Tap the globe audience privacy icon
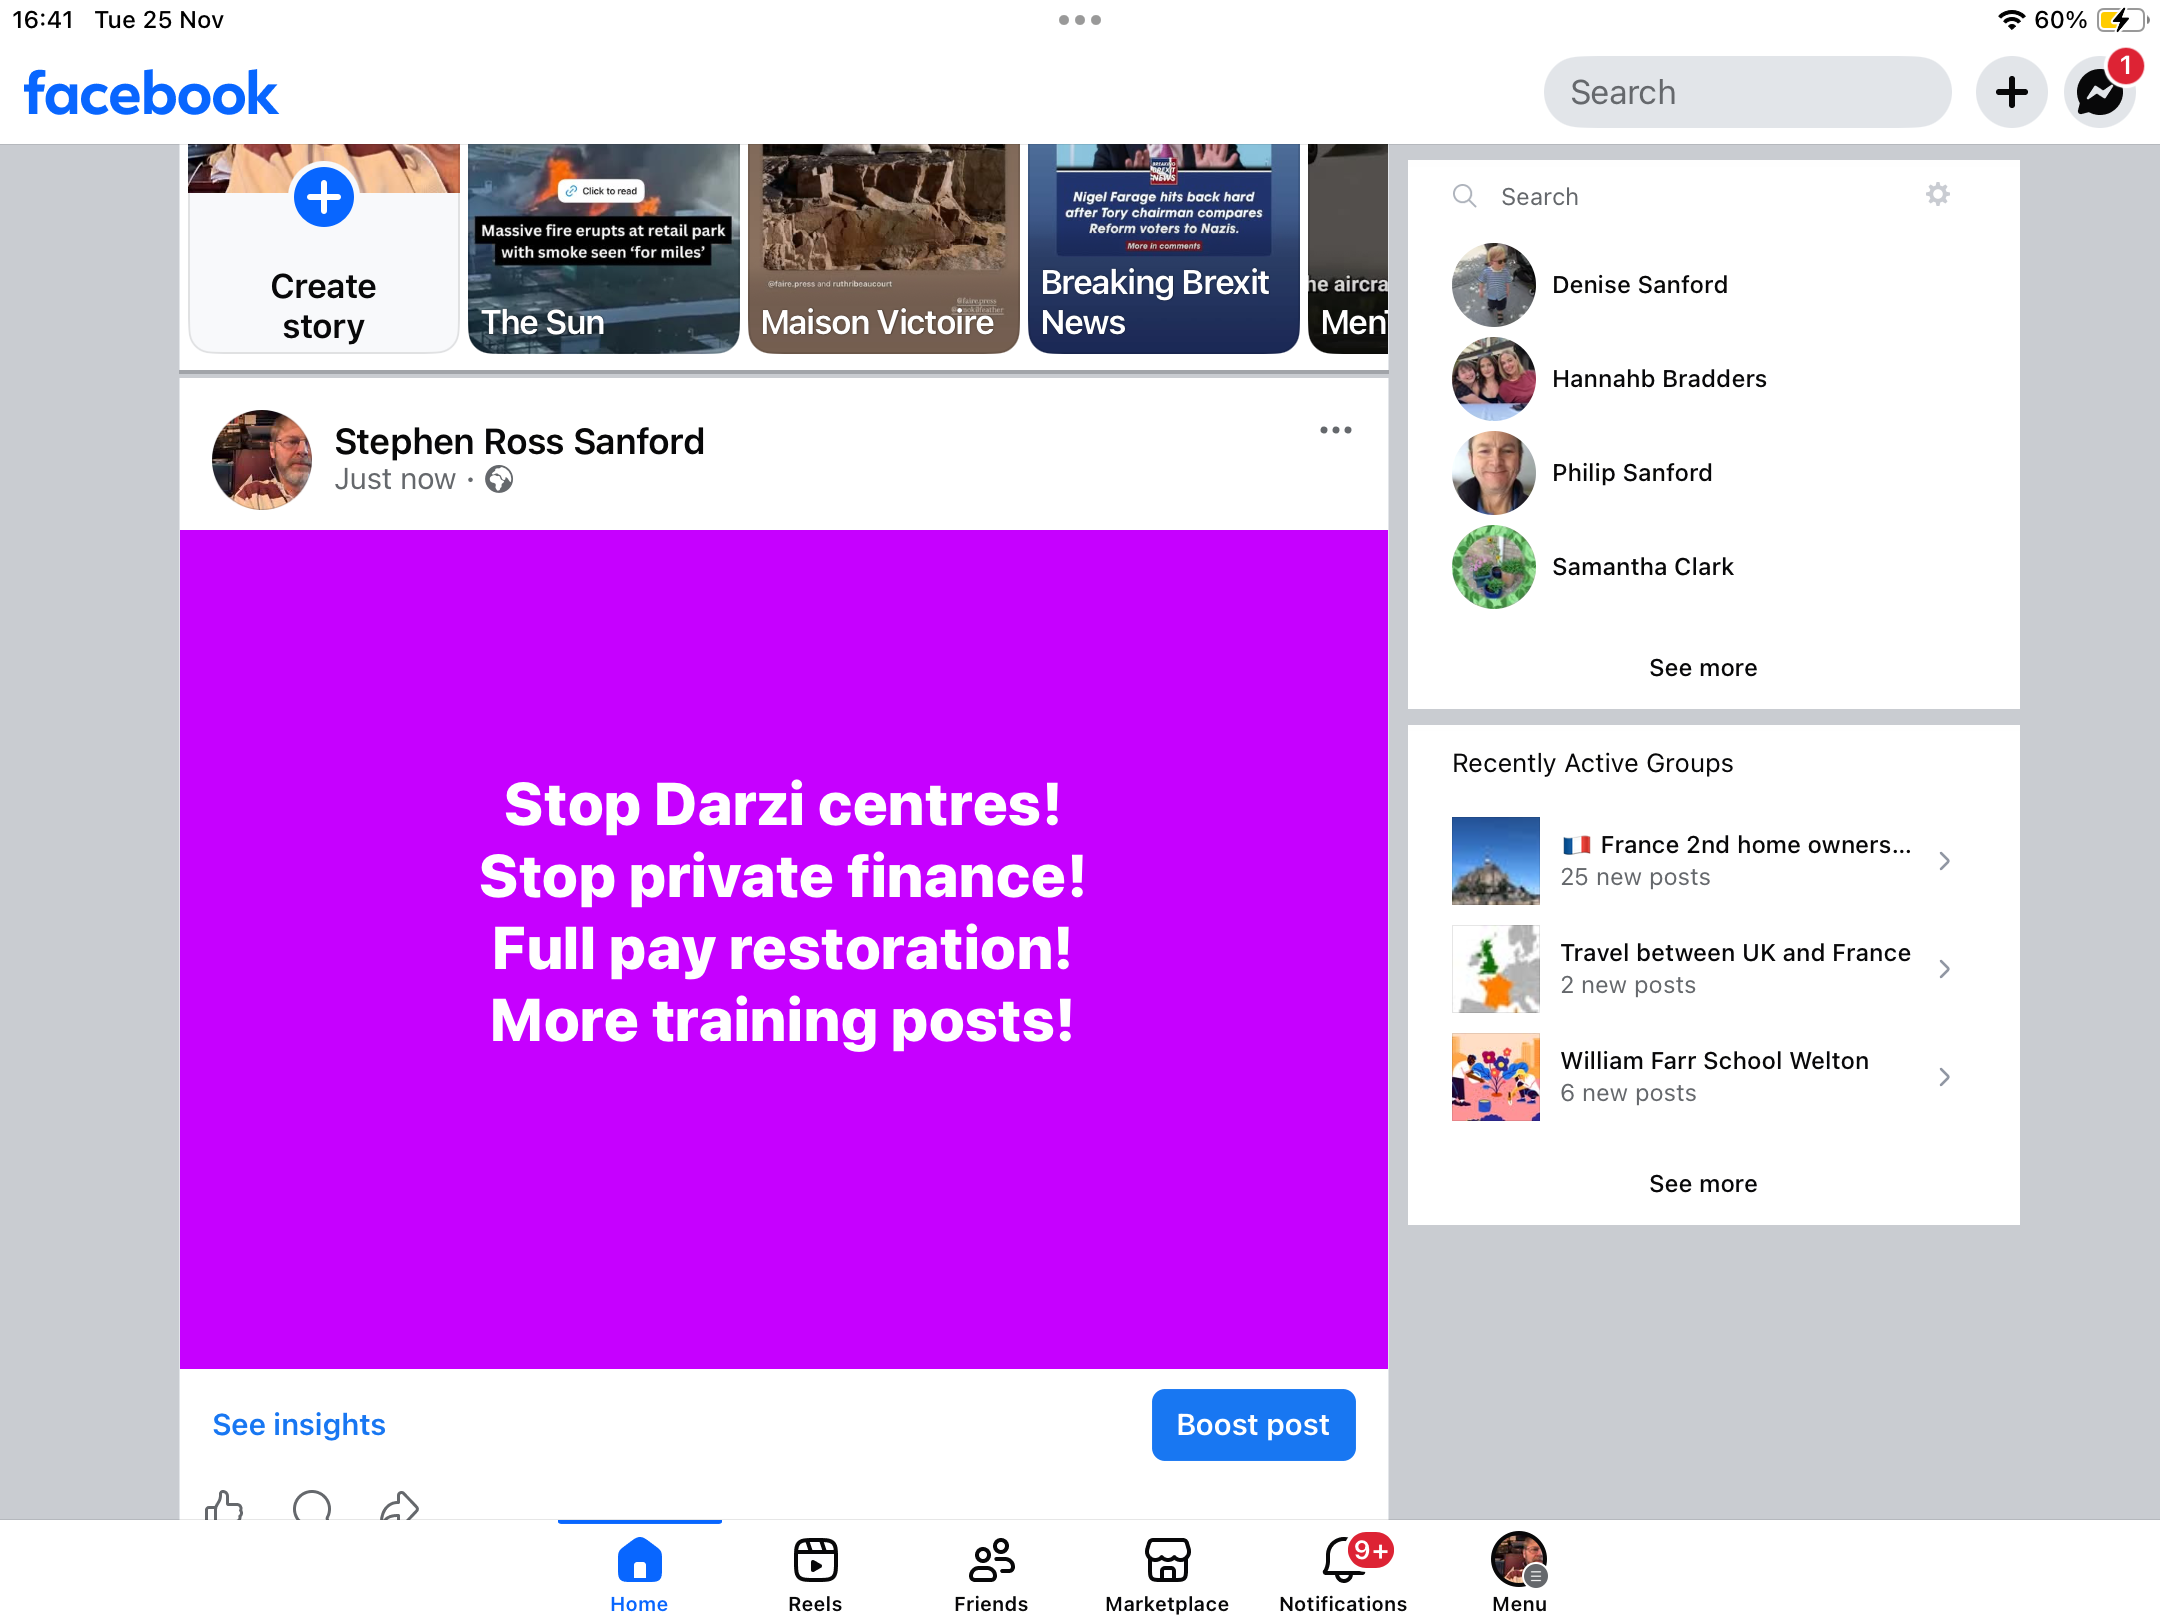This screenshot has width=2160, height=1620. [499, 480]
